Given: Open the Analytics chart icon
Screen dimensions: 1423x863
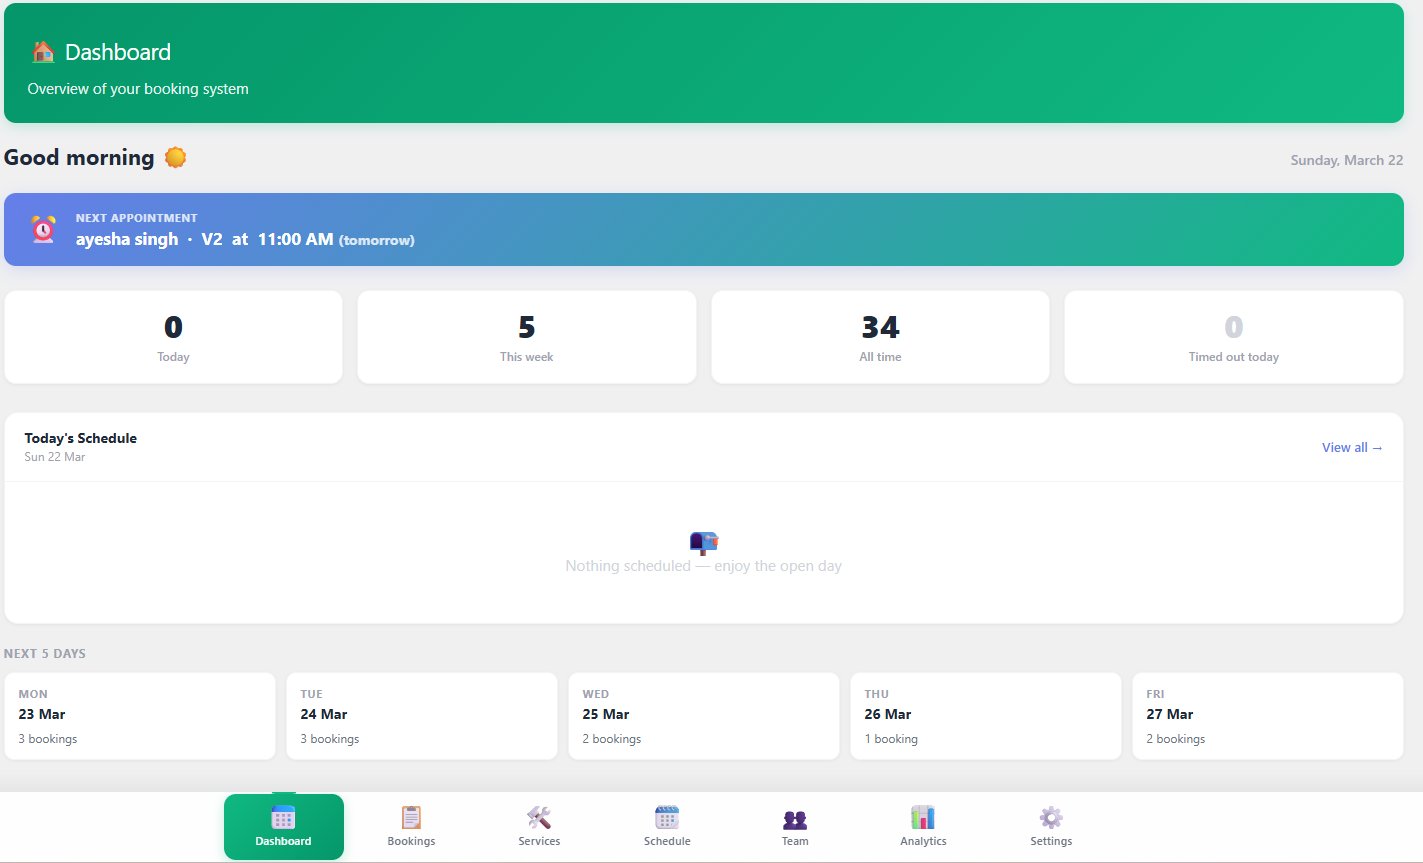Looking at the screenshot, I should pyautogui.click(x=922, y=817).
